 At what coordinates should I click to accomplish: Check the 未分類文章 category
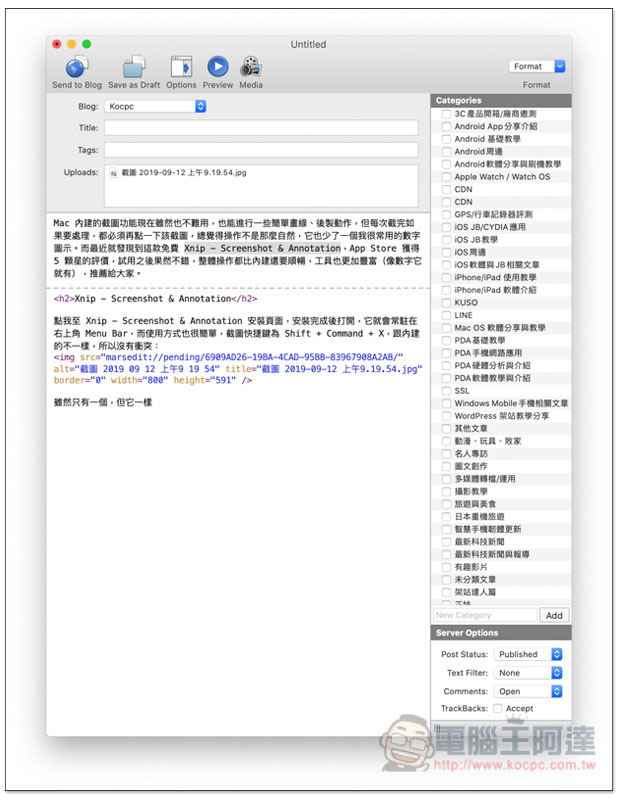[x=446, y=580]
